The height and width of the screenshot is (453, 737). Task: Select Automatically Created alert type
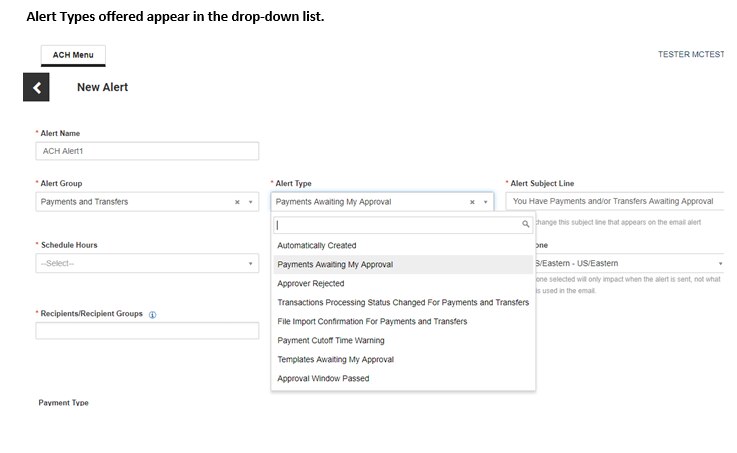pos(317,245)
